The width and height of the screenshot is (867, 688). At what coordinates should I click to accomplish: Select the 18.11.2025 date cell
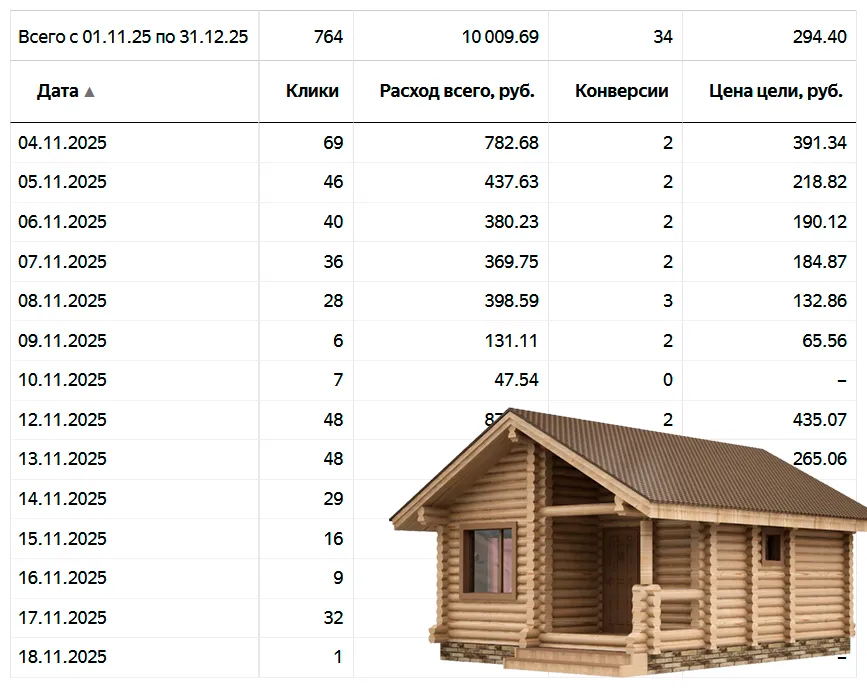pyautogui.click(x=62, y=657)
